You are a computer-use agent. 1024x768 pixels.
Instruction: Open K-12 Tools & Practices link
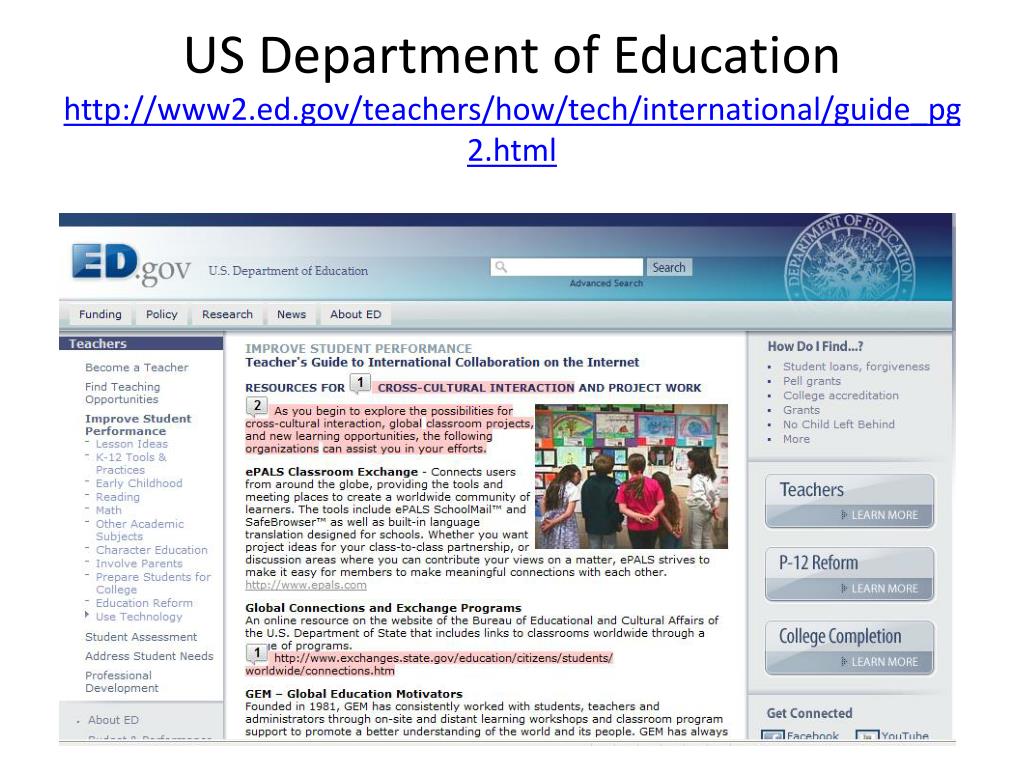pos(131,463)
